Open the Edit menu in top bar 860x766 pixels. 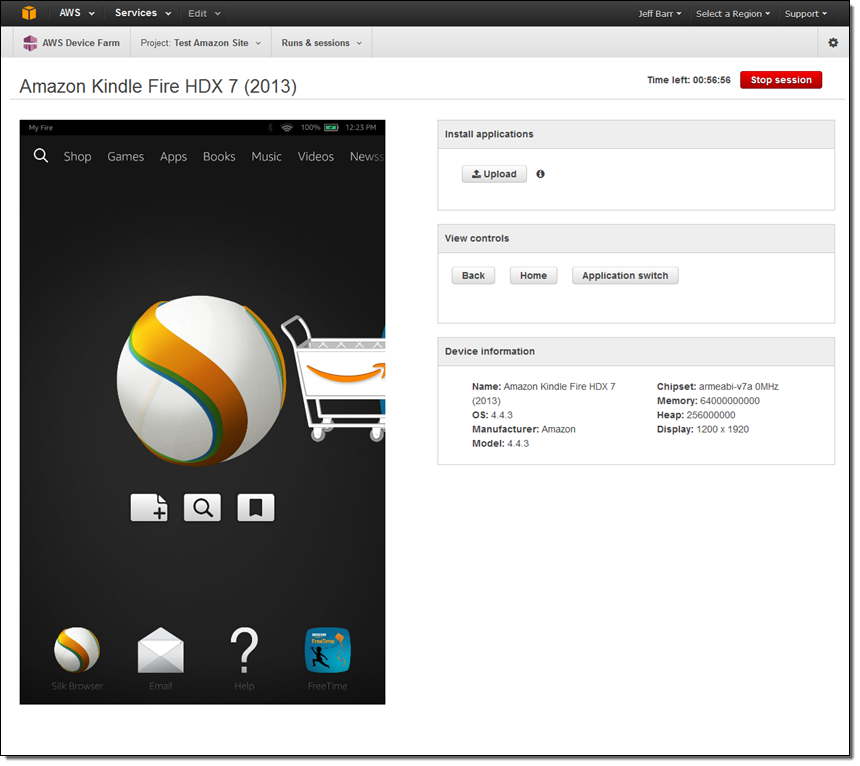coord(204,13)
